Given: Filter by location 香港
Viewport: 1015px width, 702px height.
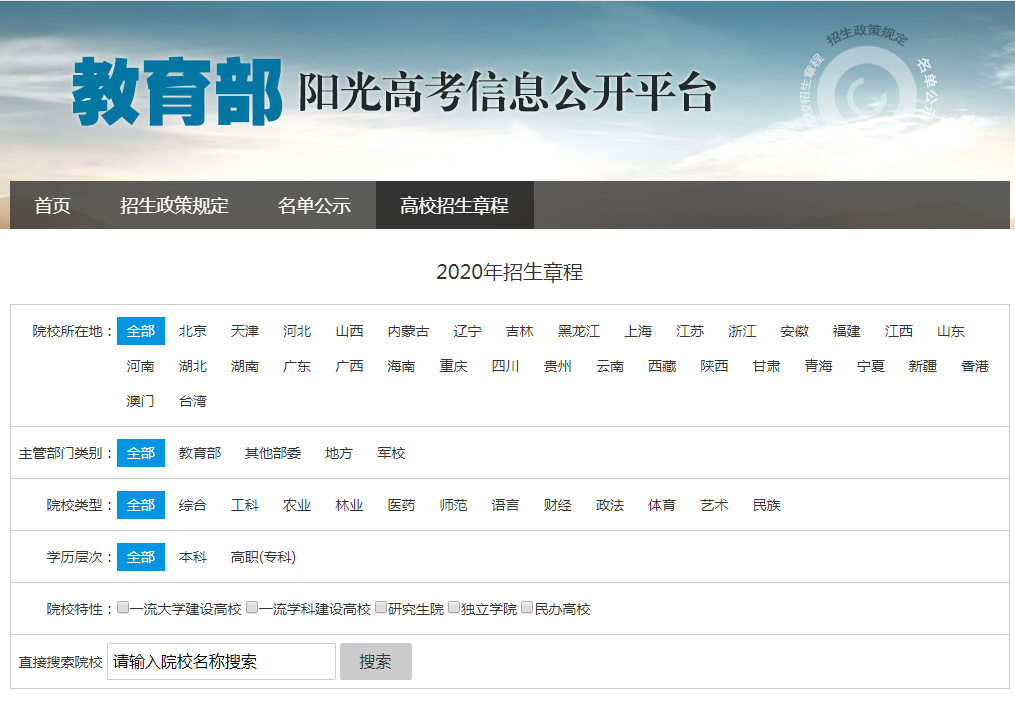Looking at the screenshot, I should click(976, 366).
